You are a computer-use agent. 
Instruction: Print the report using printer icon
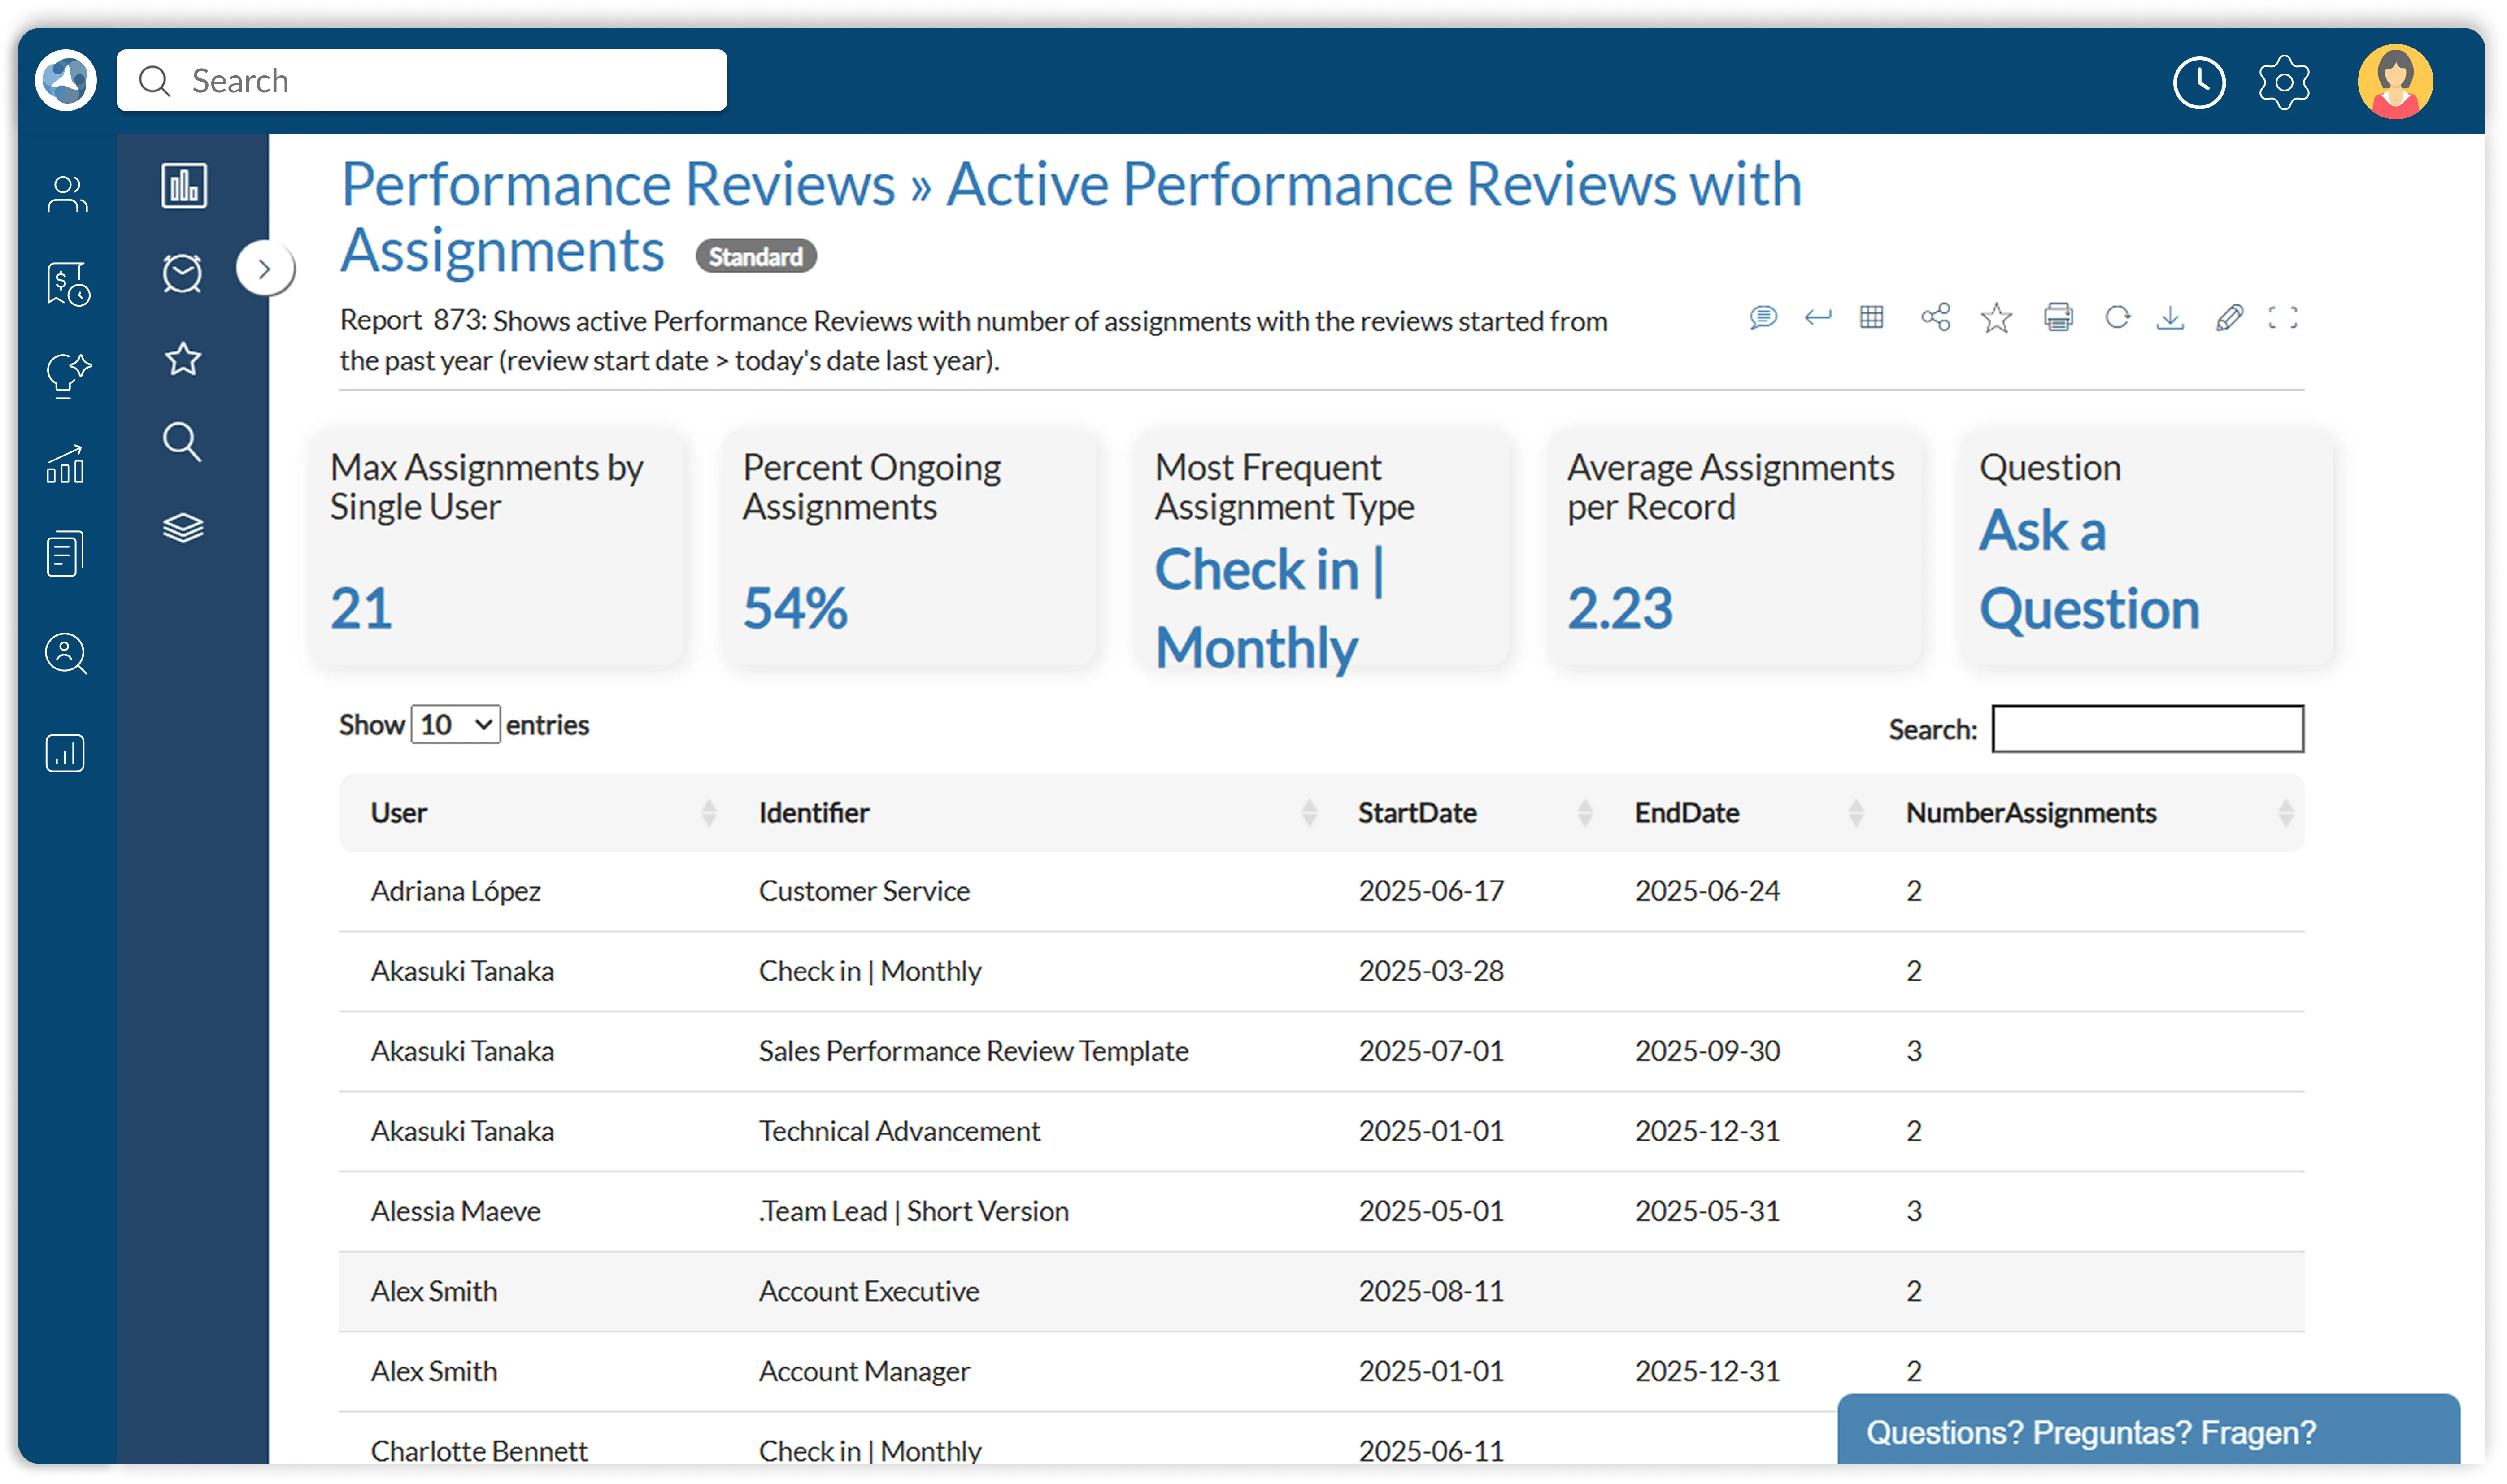2058,318
